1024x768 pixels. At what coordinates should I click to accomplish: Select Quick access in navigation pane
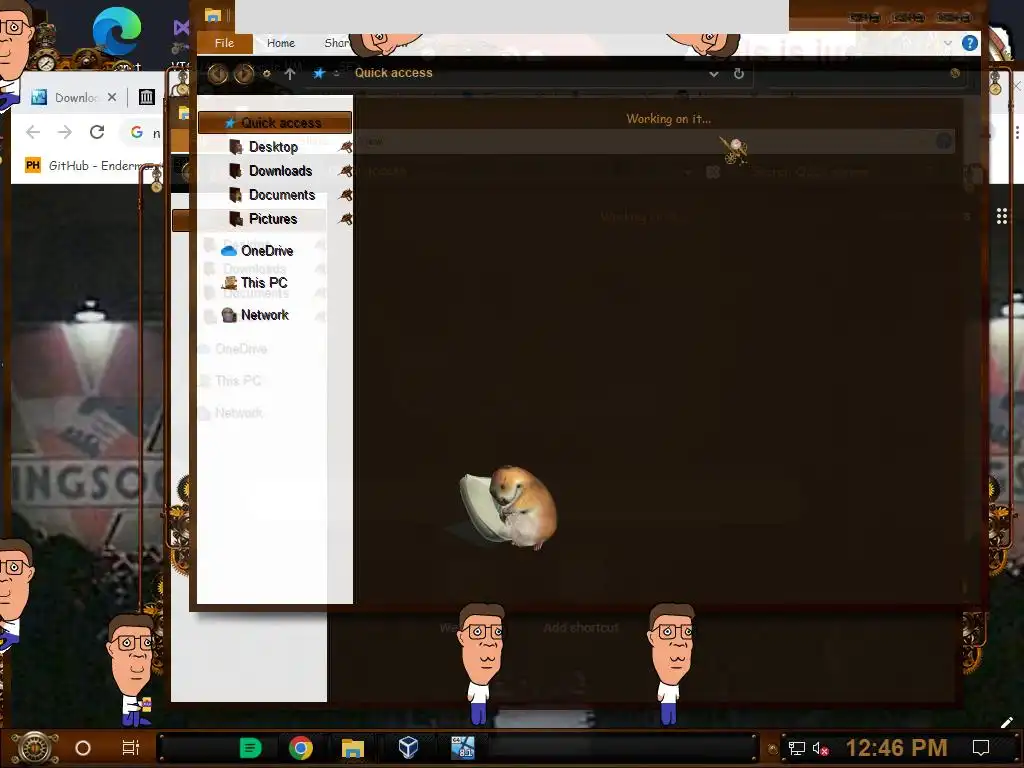(274, 123)
